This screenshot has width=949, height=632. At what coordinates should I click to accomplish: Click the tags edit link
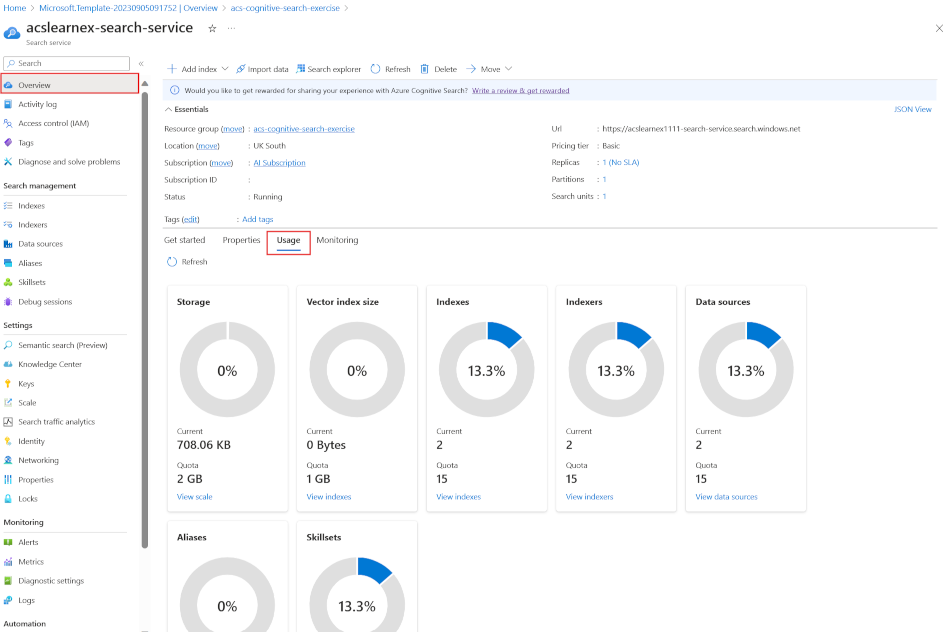tap(191, 219)
